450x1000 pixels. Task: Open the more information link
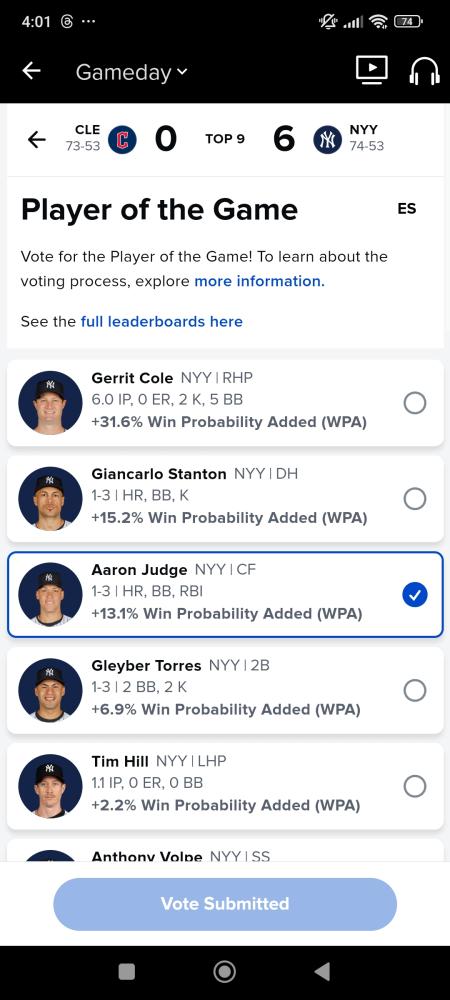tap(259, 281)
